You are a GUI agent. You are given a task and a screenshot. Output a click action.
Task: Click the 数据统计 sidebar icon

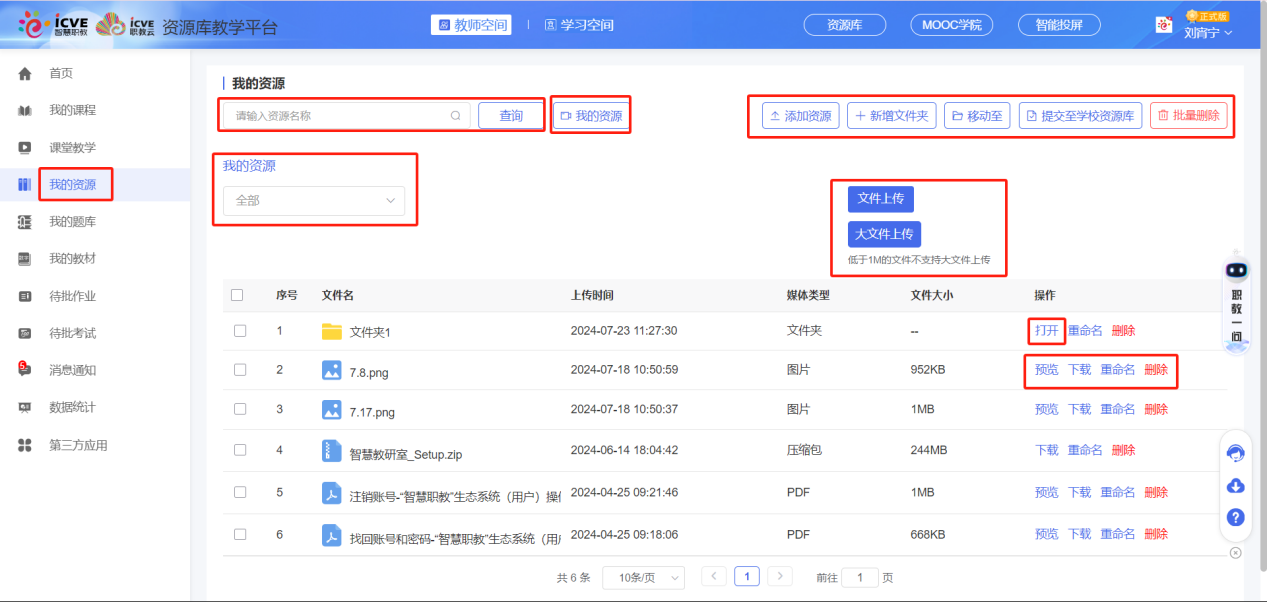coord(25,408)
